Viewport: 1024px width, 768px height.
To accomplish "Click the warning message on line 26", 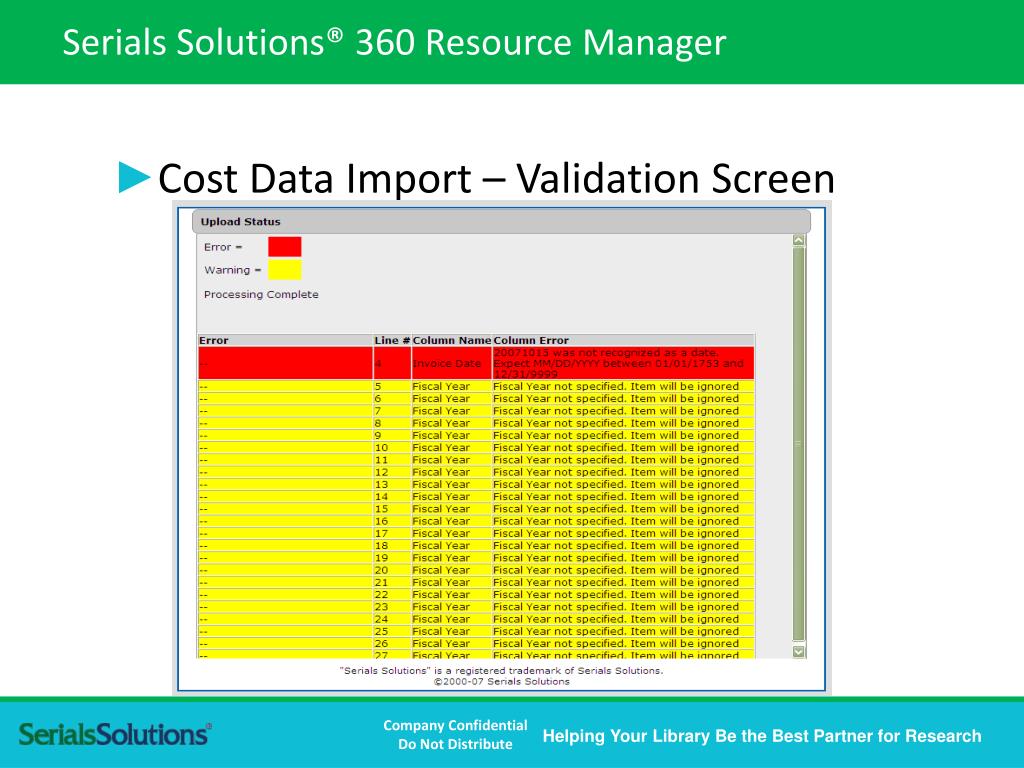I will [x=623, y=643].
